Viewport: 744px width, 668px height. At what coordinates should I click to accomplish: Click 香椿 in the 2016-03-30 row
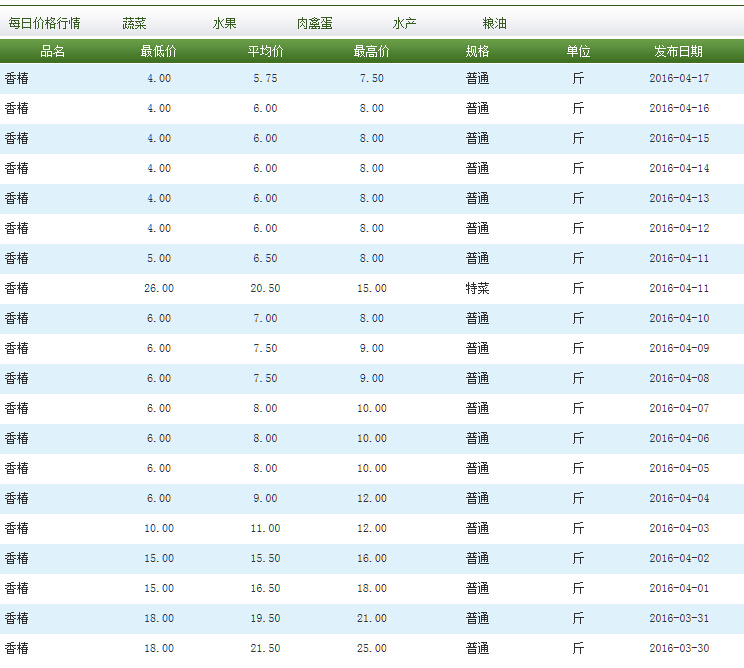click(17, 648)
